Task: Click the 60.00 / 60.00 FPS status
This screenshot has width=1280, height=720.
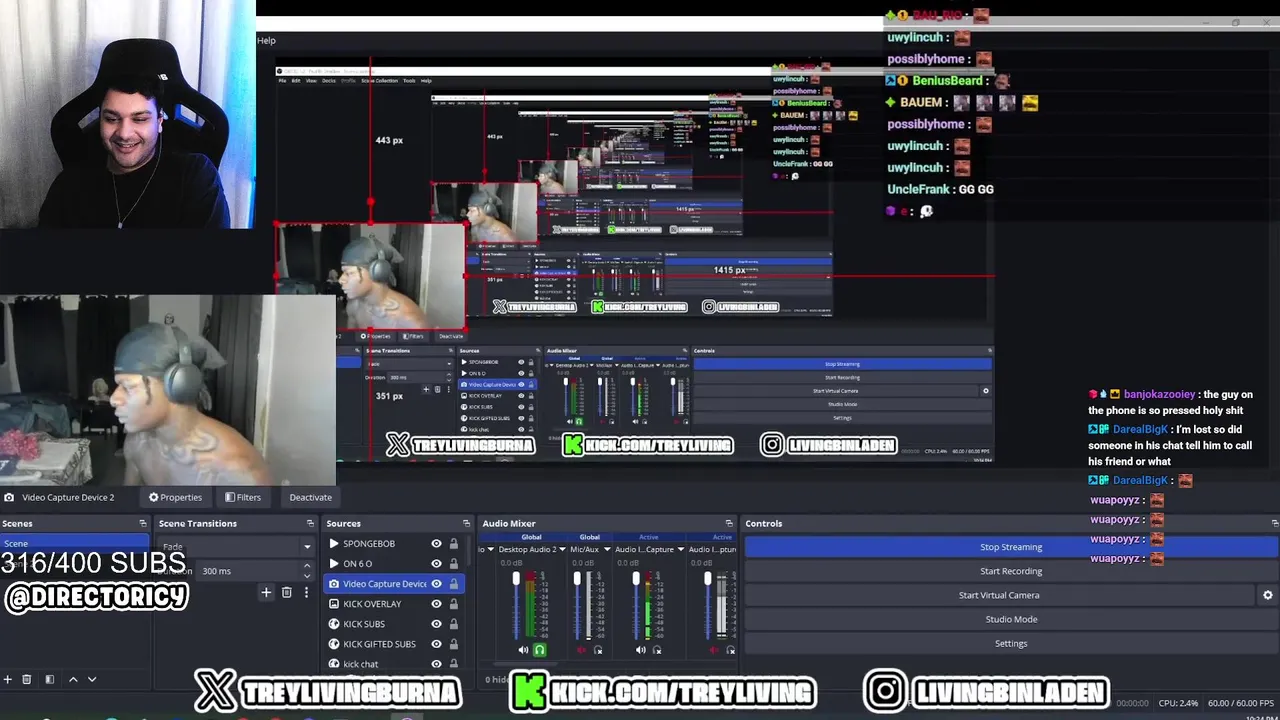Action: coord(1240,703)
